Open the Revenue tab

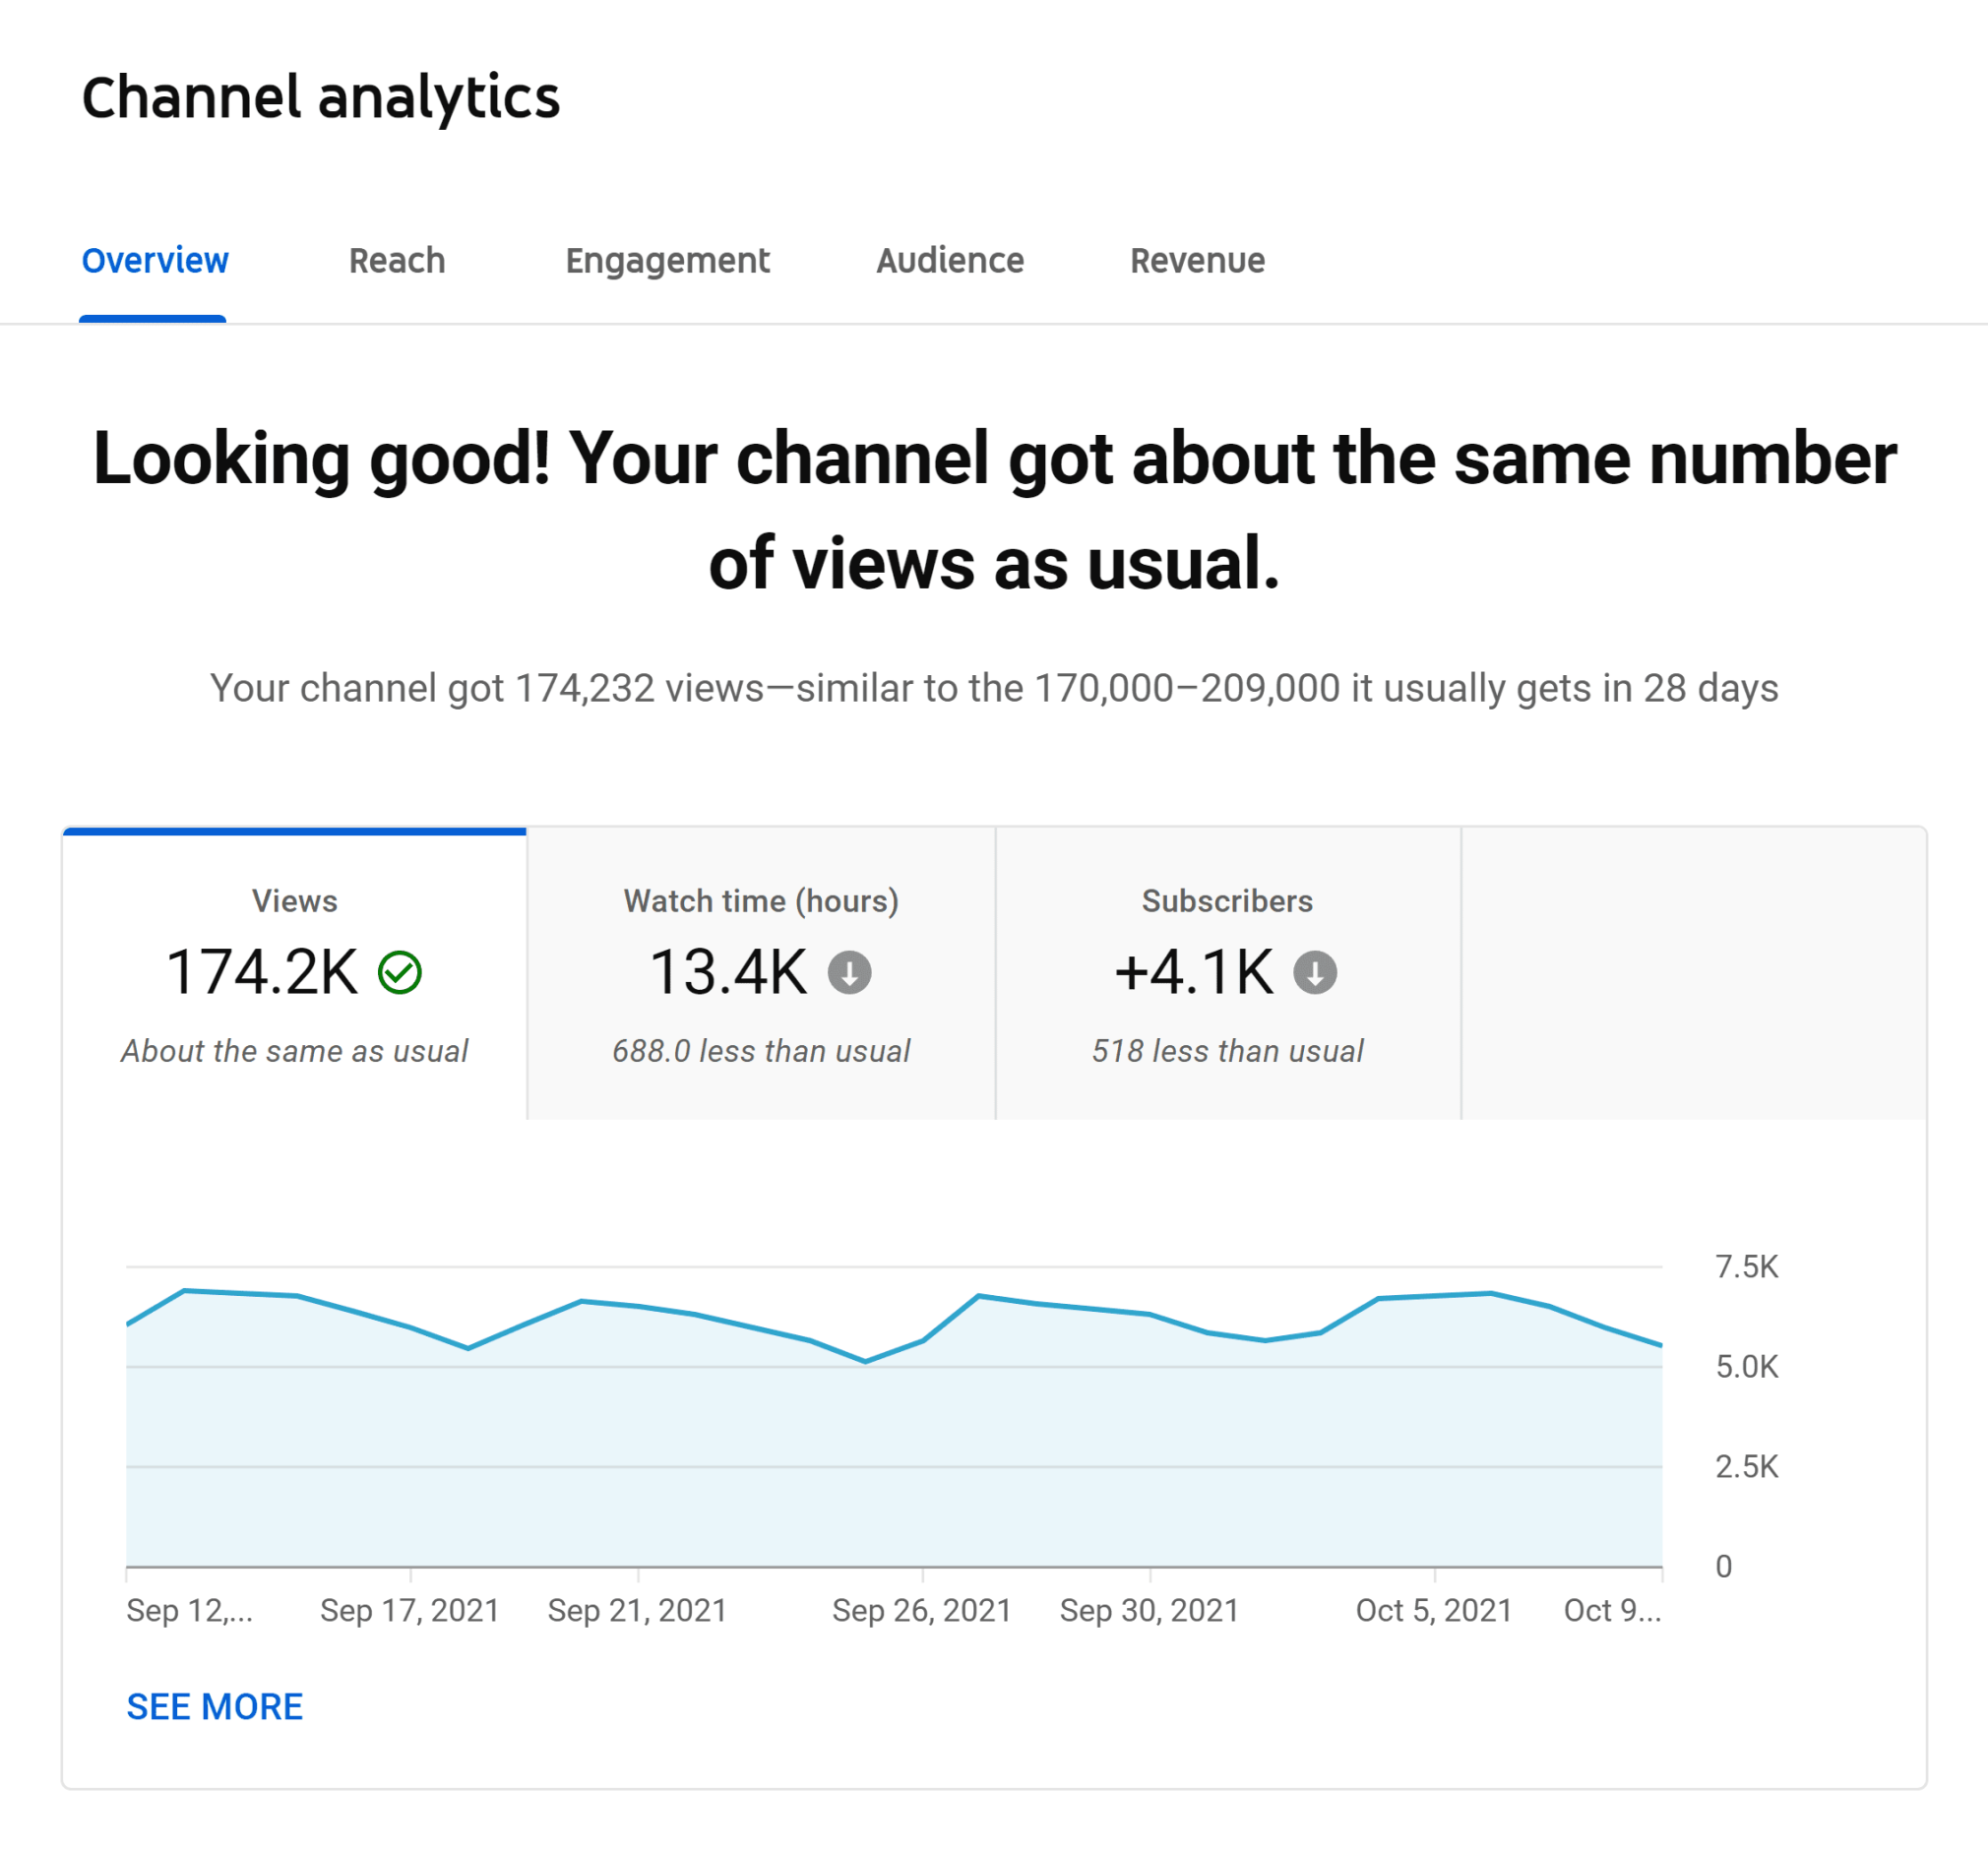tap(1197, 261)
